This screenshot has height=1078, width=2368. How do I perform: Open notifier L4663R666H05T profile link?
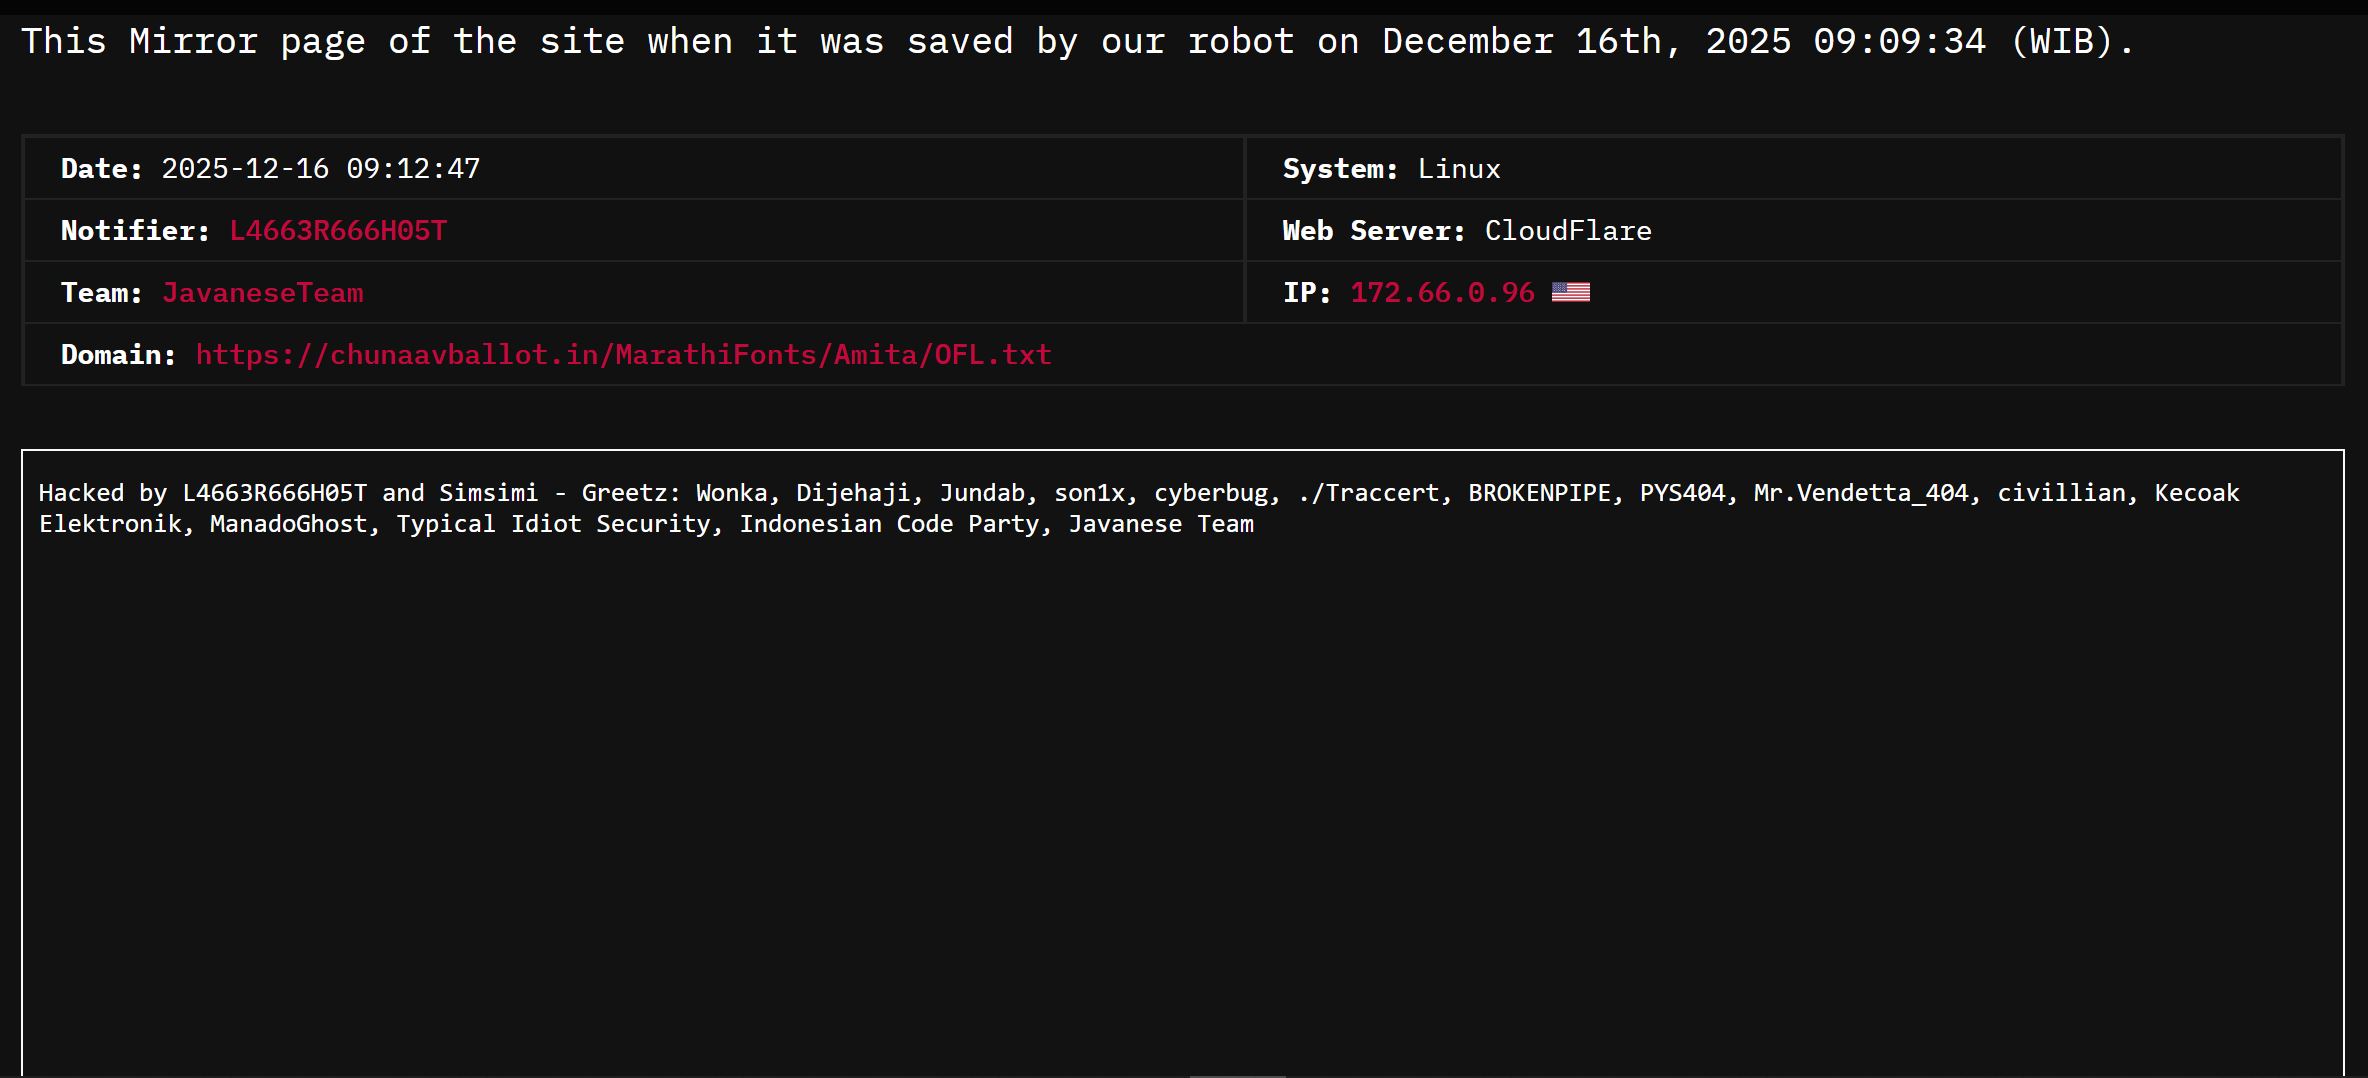coord(338,231)
